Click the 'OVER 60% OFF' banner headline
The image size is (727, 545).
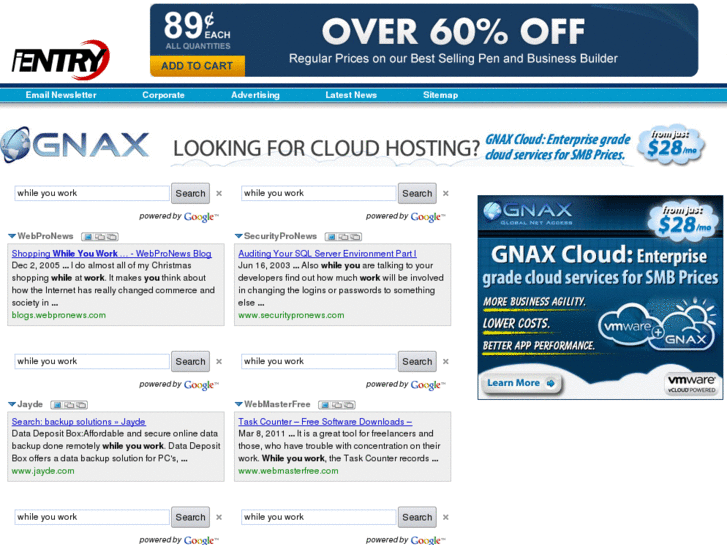click(453, 32)
